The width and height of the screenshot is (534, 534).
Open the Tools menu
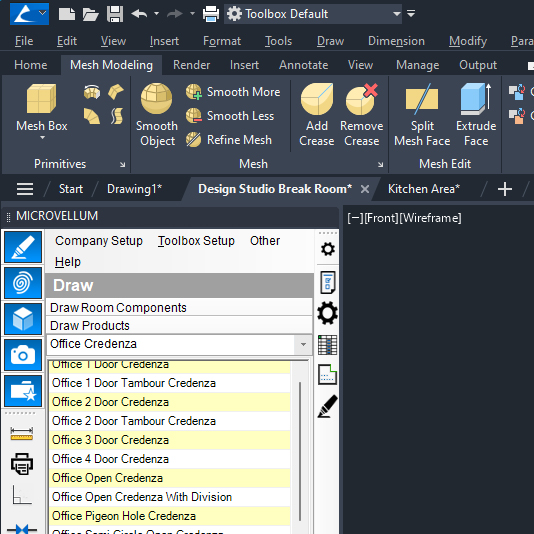278,41
